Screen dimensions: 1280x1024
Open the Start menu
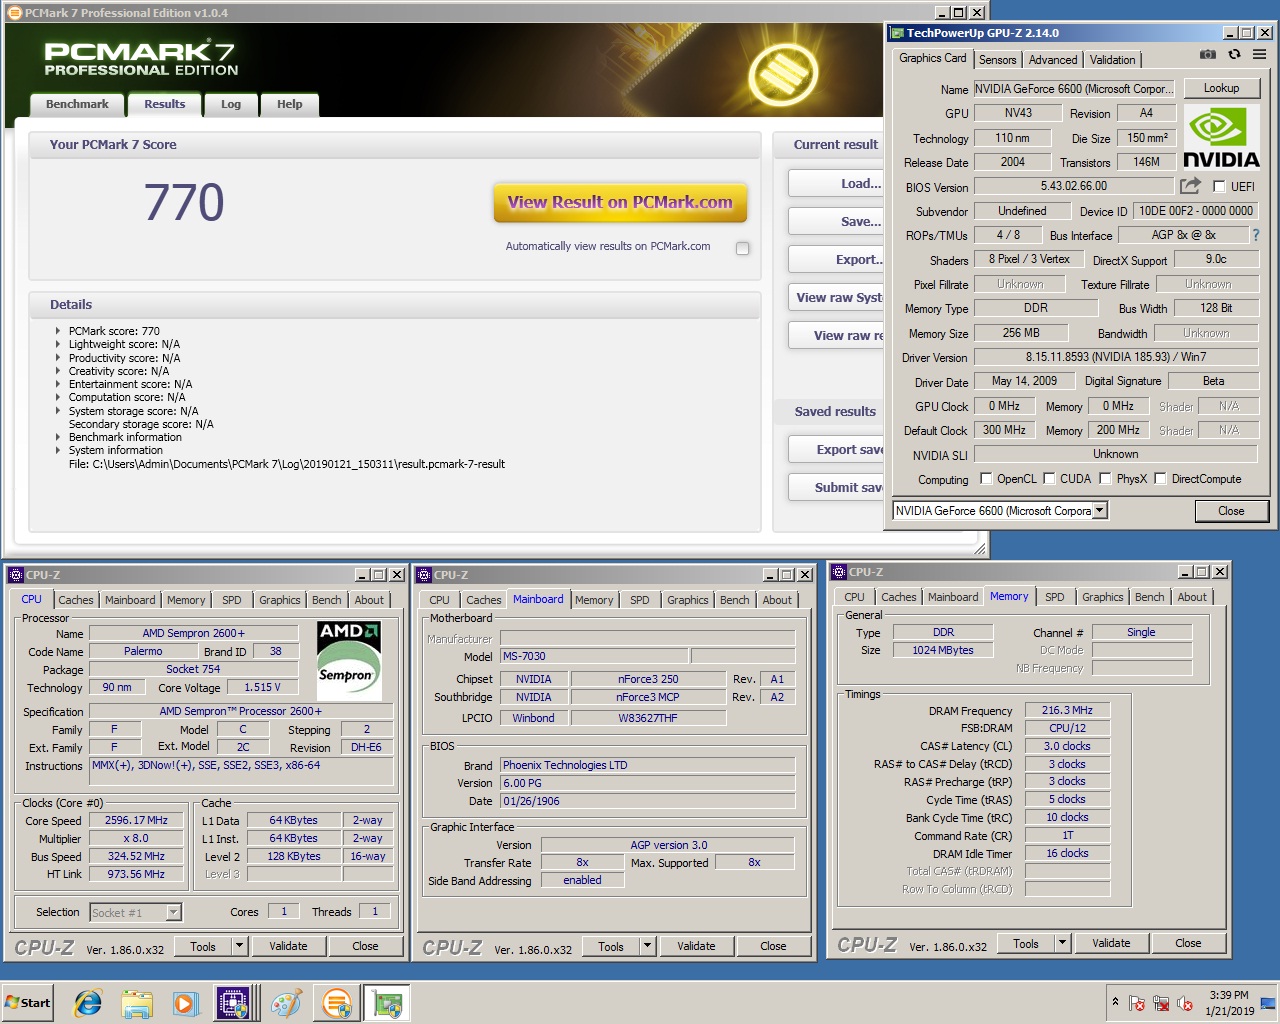coord(28,1002)
